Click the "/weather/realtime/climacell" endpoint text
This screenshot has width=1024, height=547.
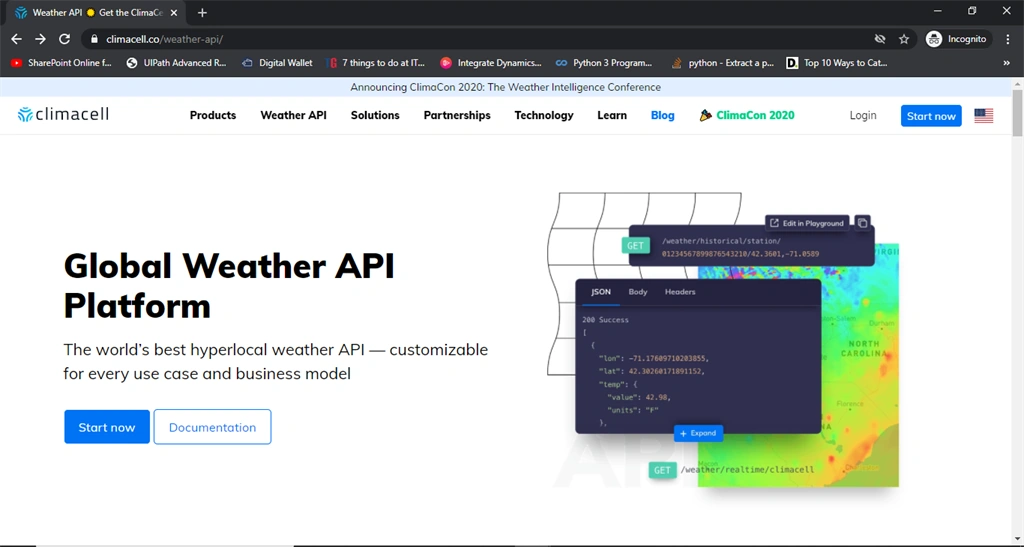pyautogui.click(x=747, y=470)
